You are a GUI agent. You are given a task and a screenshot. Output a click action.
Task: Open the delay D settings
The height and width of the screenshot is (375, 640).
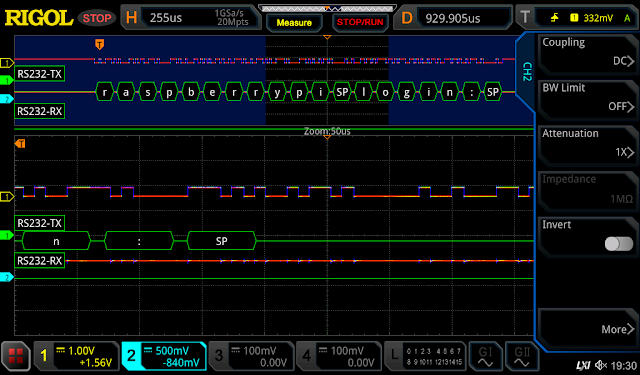(407, 18)
